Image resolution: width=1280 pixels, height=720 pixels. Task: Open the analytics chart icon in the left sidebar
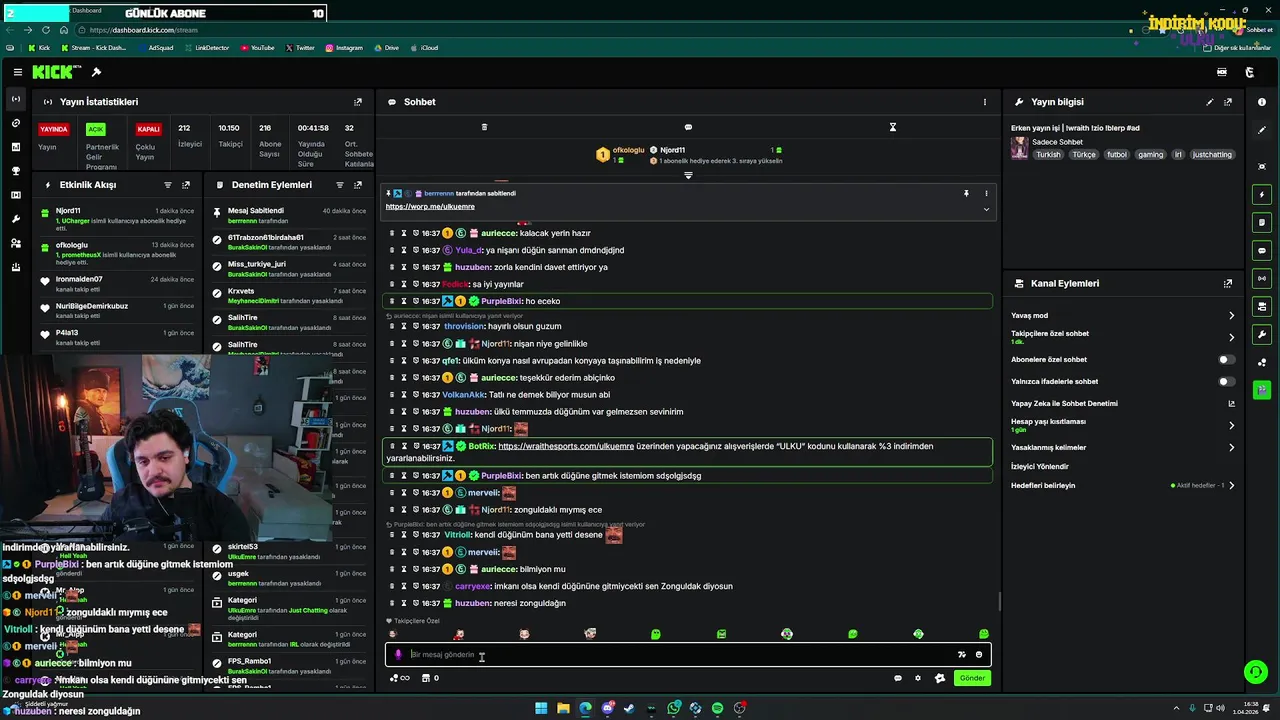pyautogui.click(x=15, y=147)
